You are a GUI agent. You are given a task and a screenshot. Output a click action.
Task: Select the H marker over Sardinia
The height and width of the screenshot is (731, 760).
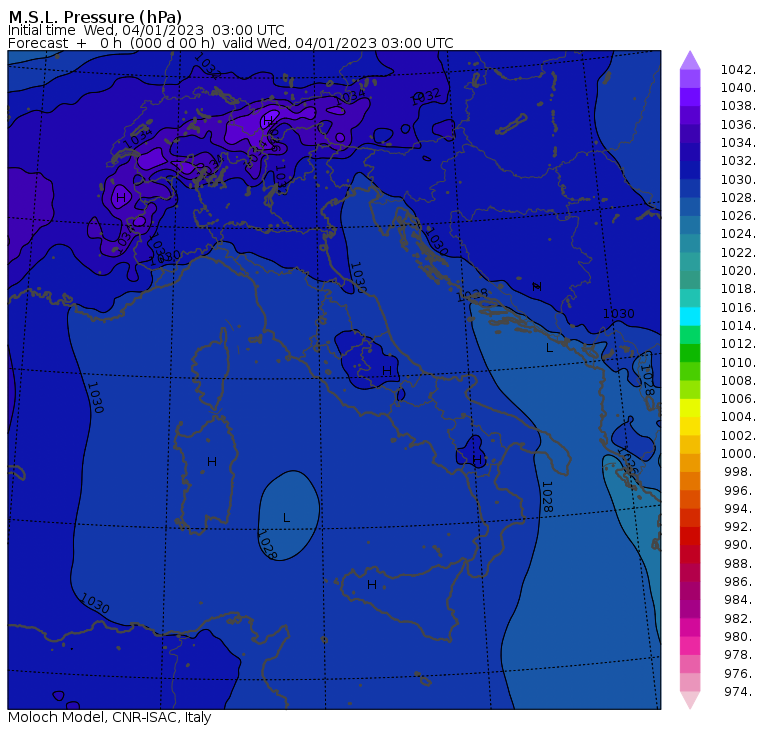point(212,461)
